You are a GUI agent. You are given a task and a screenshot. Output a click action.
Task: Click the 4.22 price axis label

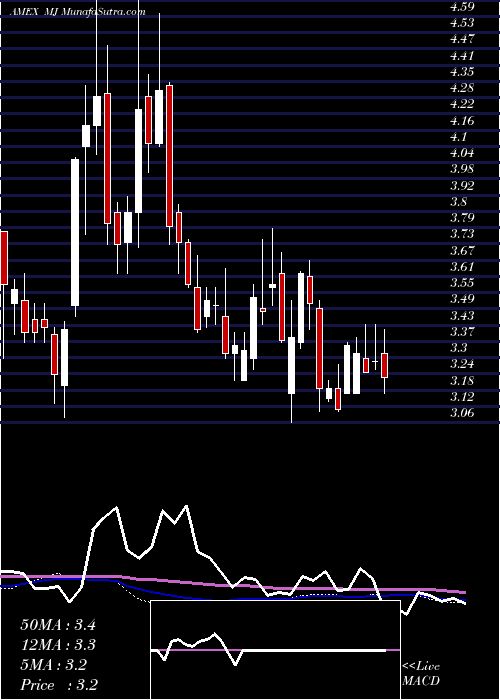[x=462, y=104]
